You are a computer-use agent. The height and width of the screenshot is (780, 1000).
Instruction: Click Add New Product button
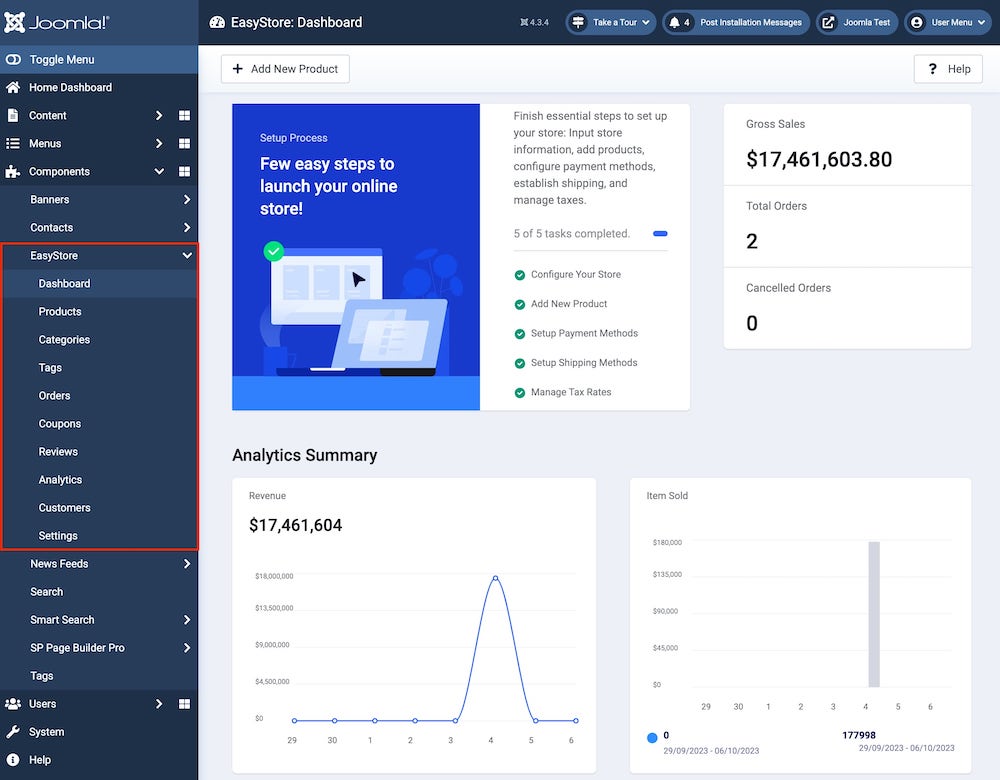coord(285,69)
